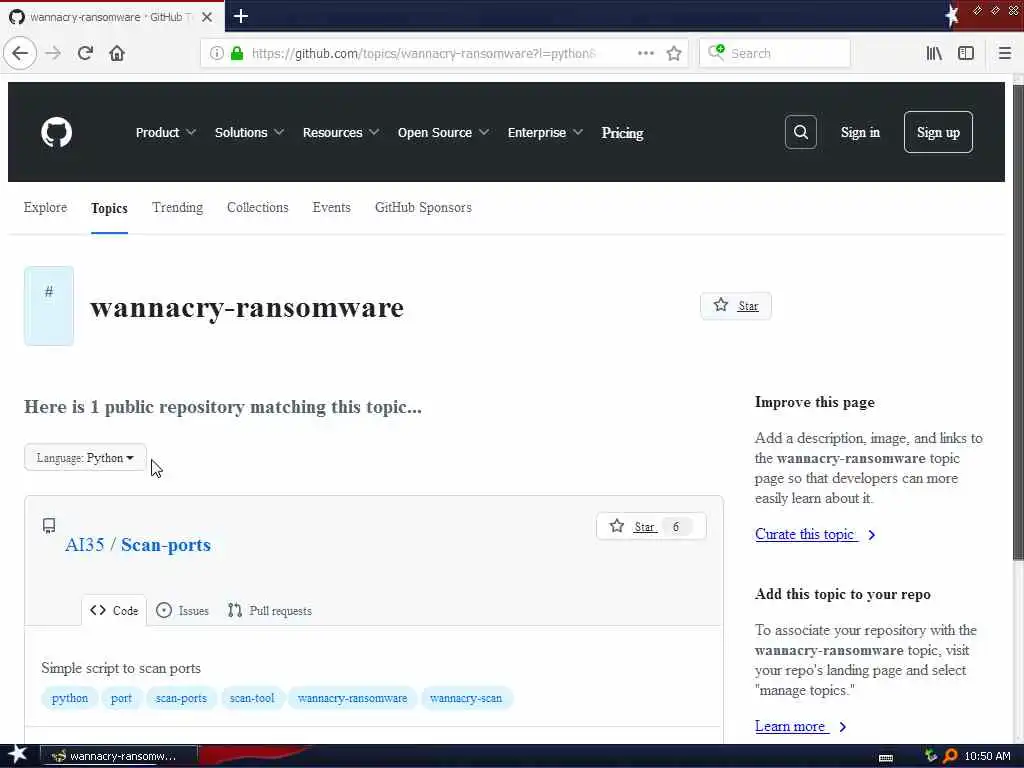Open the AI35 owner link
Screen dimensions: 1024x768
pos(85,545)
